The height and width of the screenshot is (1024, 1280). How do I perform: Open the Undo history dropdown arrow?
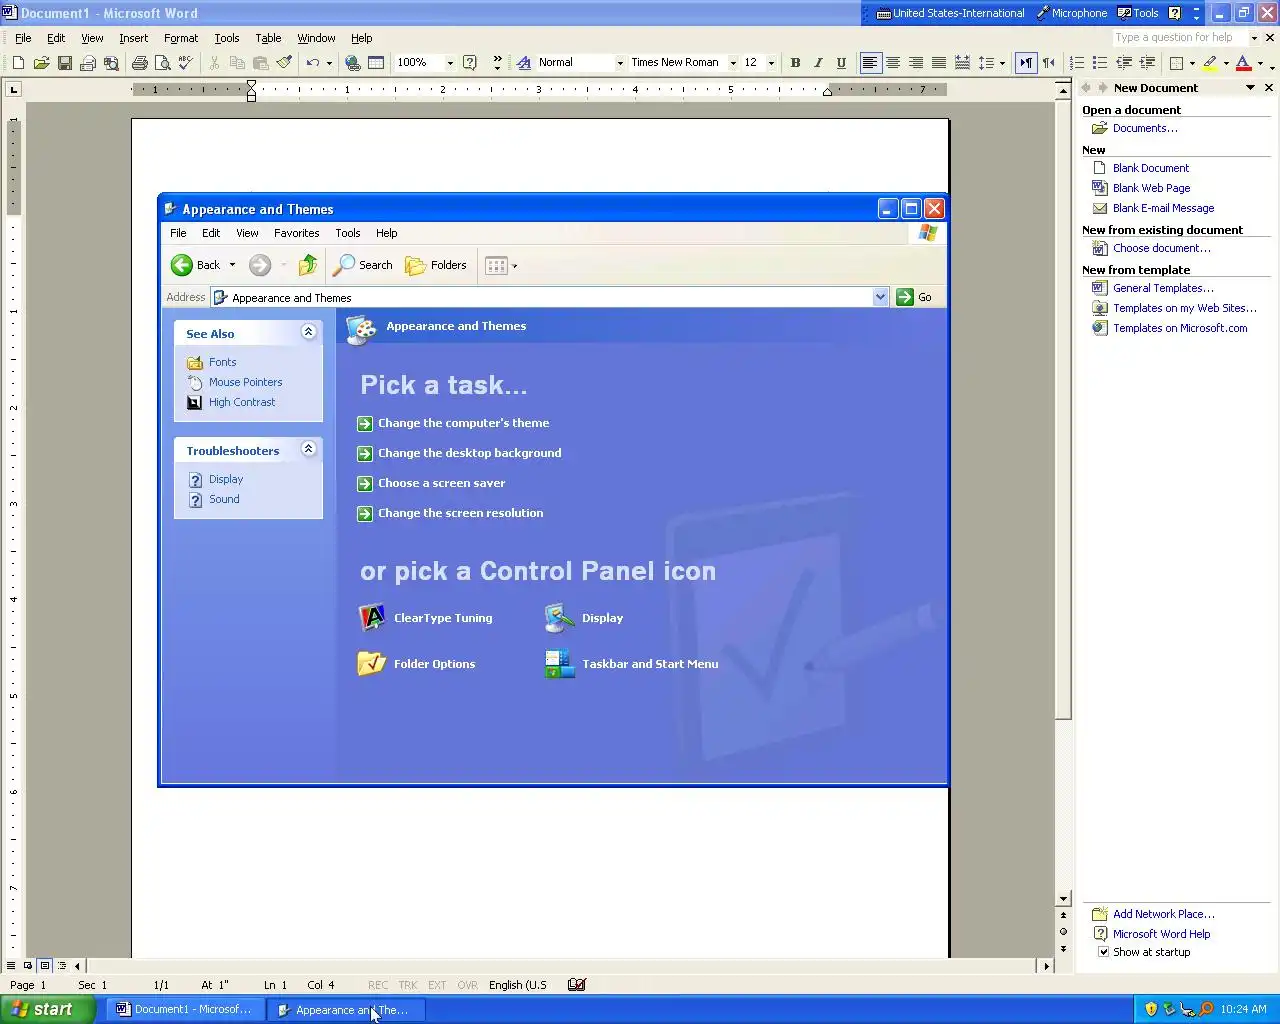tap(329, 63)
